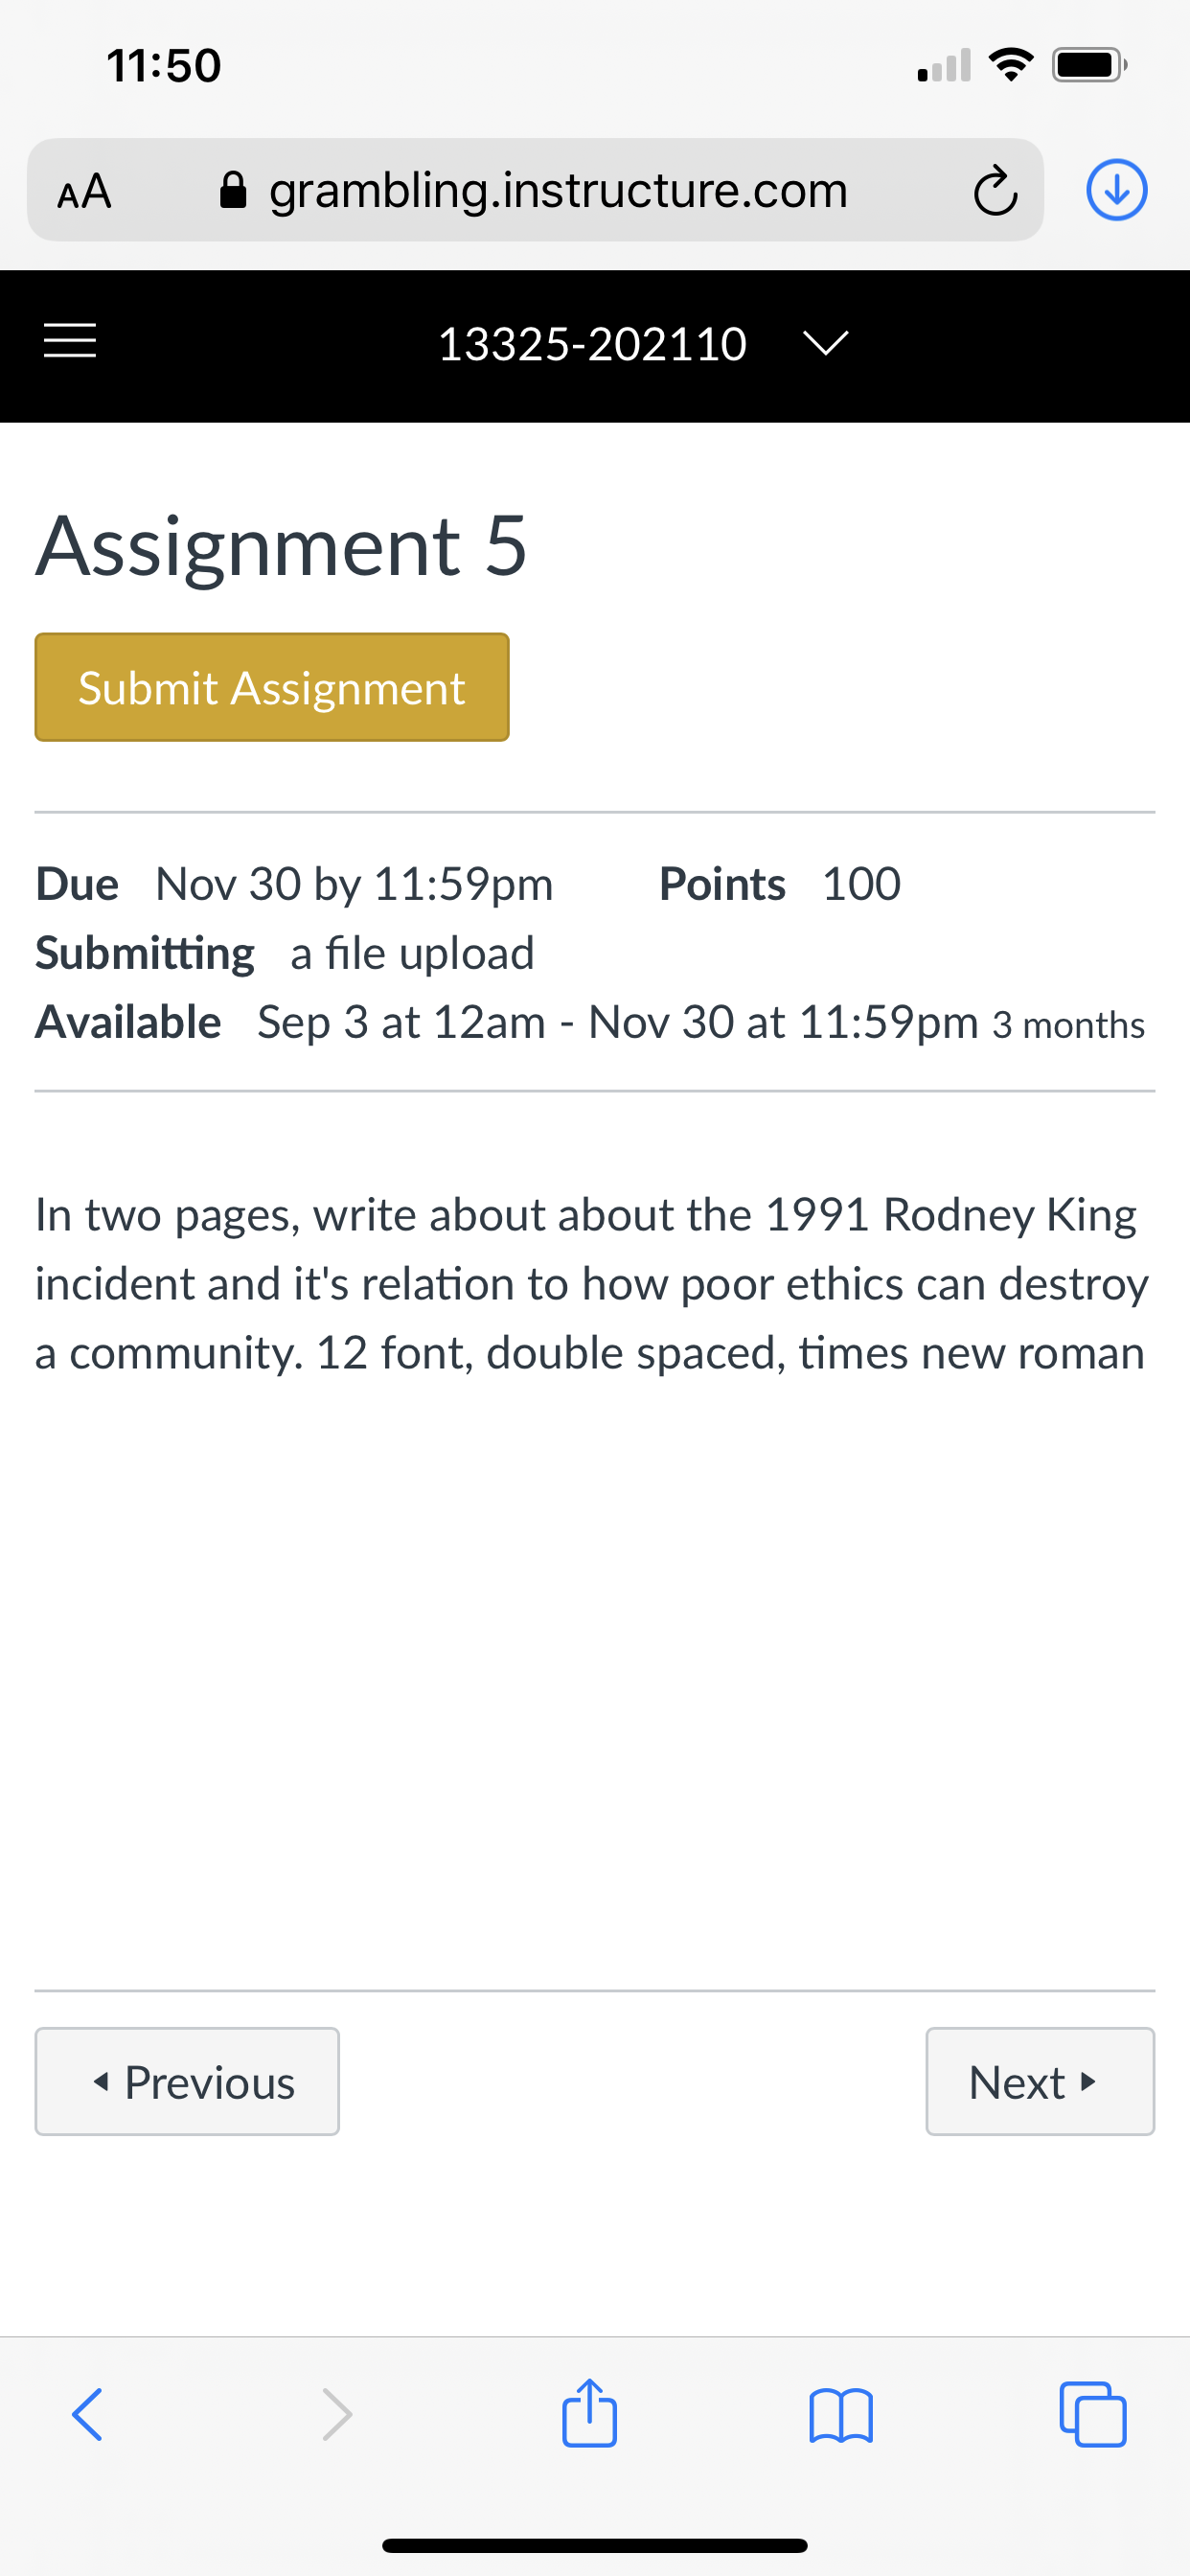Go to the Next module item
This screenshot has height=2576, width=1190.
1040,2082
